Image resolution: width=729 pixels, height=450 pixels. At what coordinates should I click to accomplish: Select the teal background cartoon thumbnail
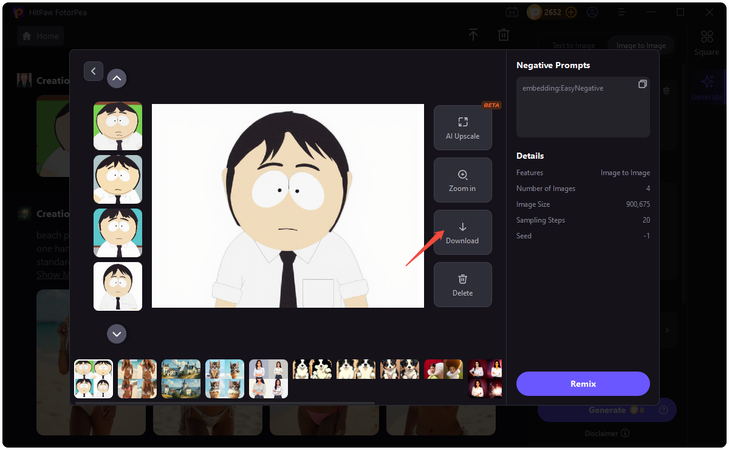(x=118, y=233)
